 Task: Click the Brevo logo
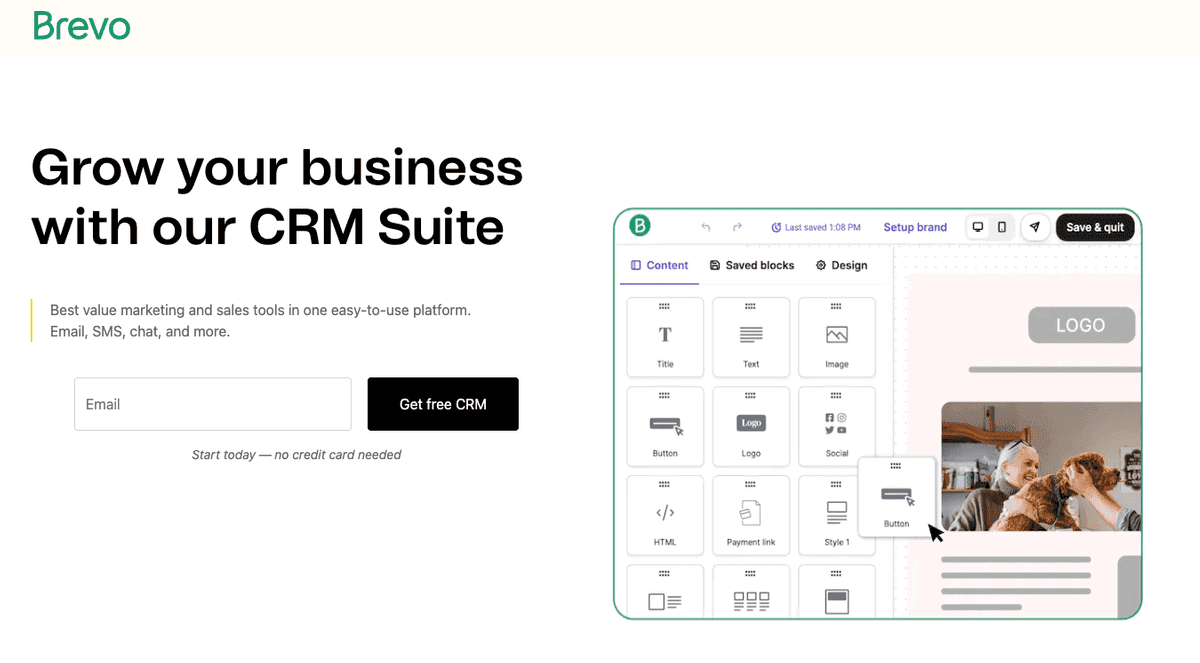[x=82, y=26]
